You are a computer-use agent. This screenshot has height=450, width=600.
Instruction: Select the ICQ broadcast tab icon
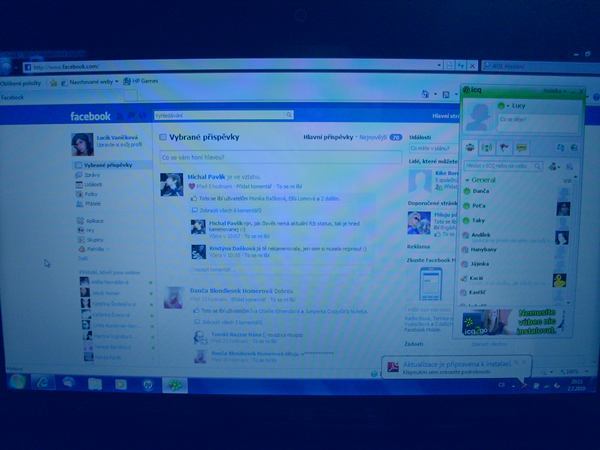[487, 147]
